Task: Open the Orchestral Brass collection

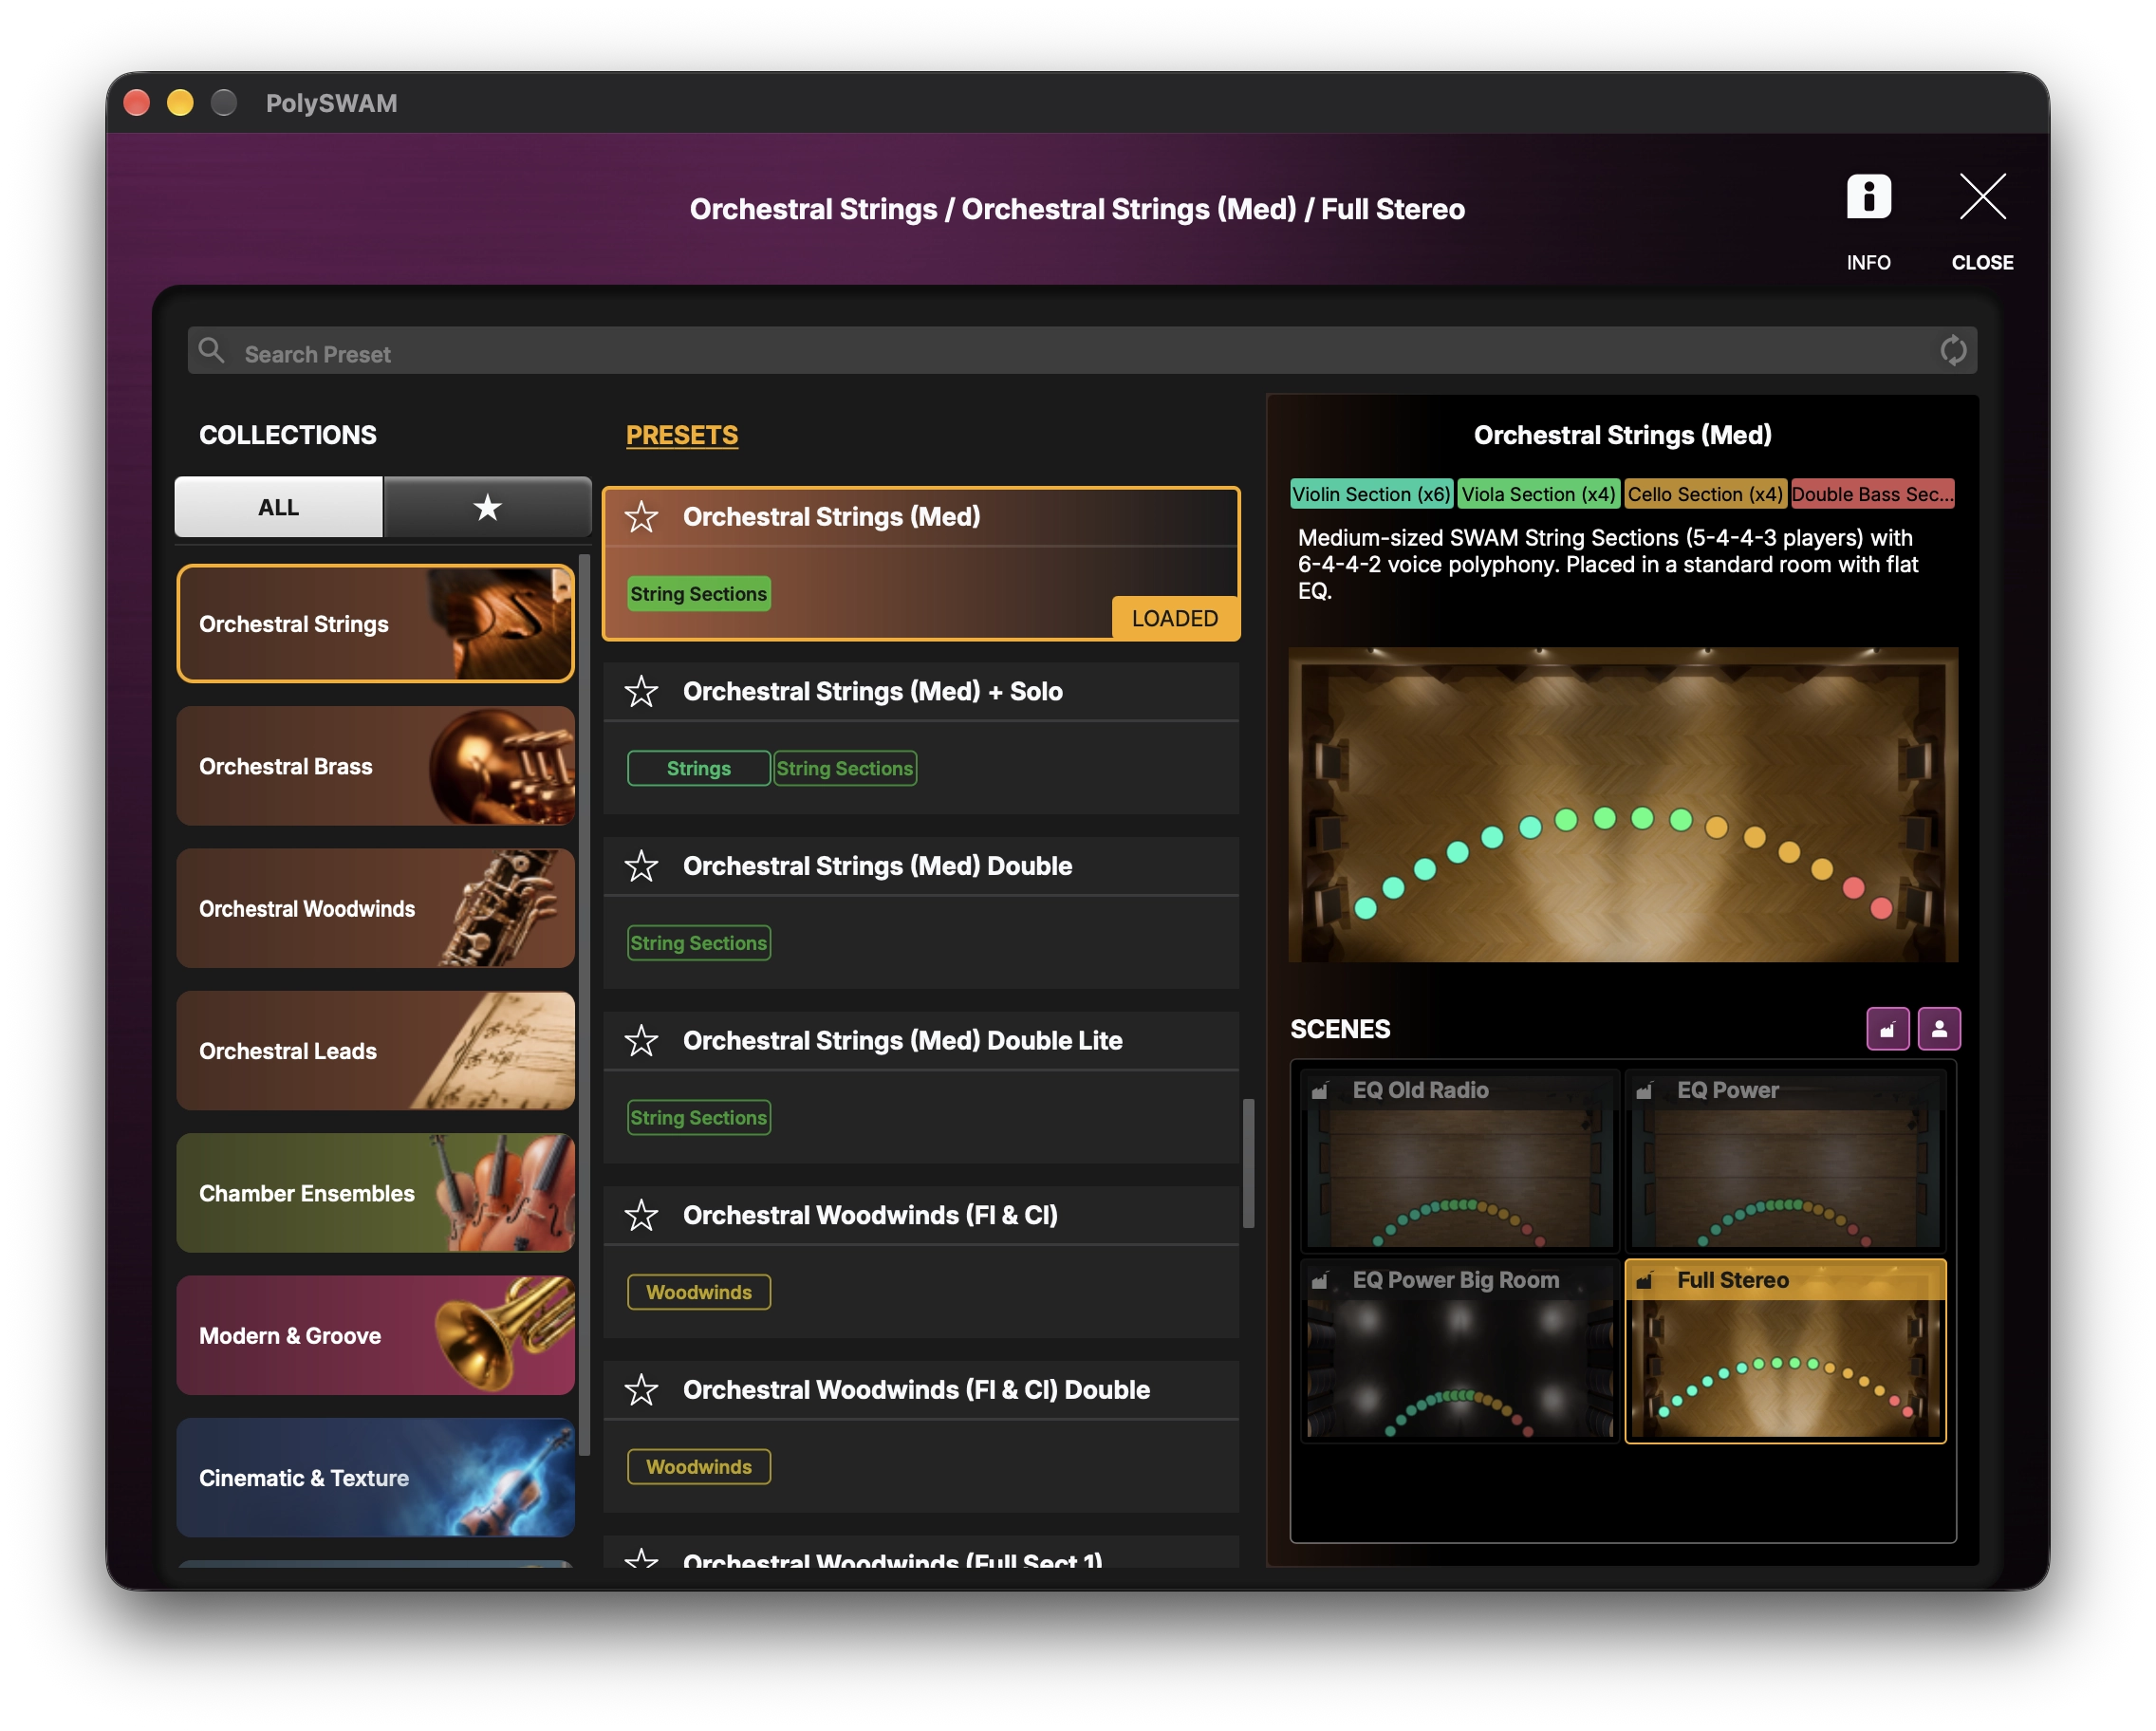Action: [x=375, y=766]
